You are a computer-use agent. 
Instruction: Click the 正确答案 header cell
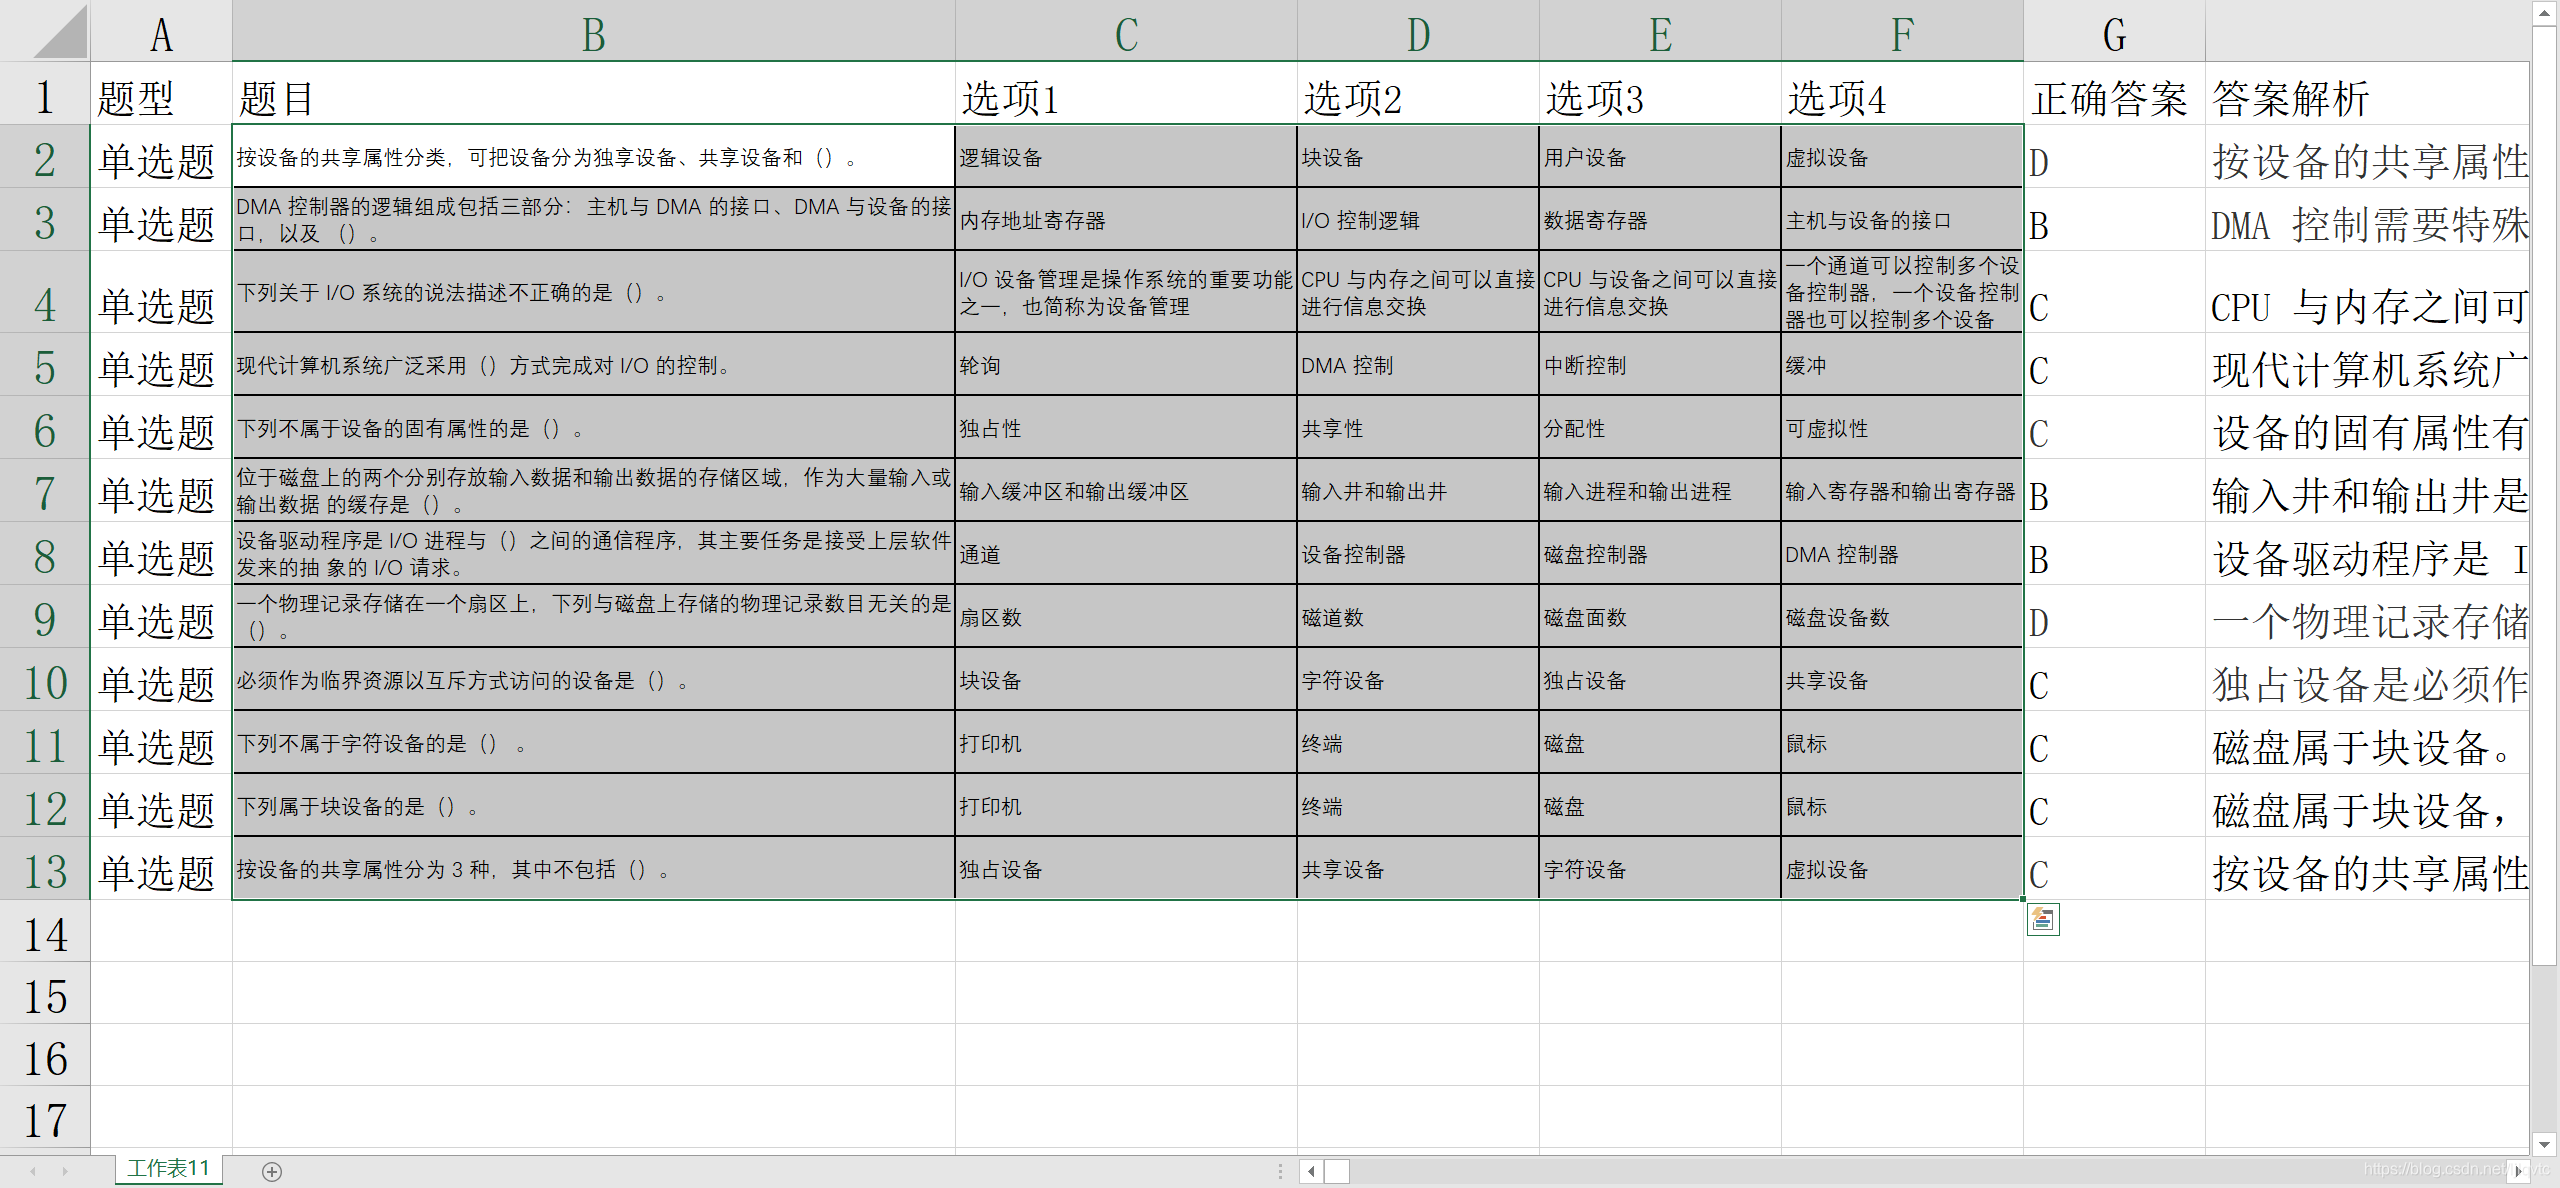click(2112, 98)
